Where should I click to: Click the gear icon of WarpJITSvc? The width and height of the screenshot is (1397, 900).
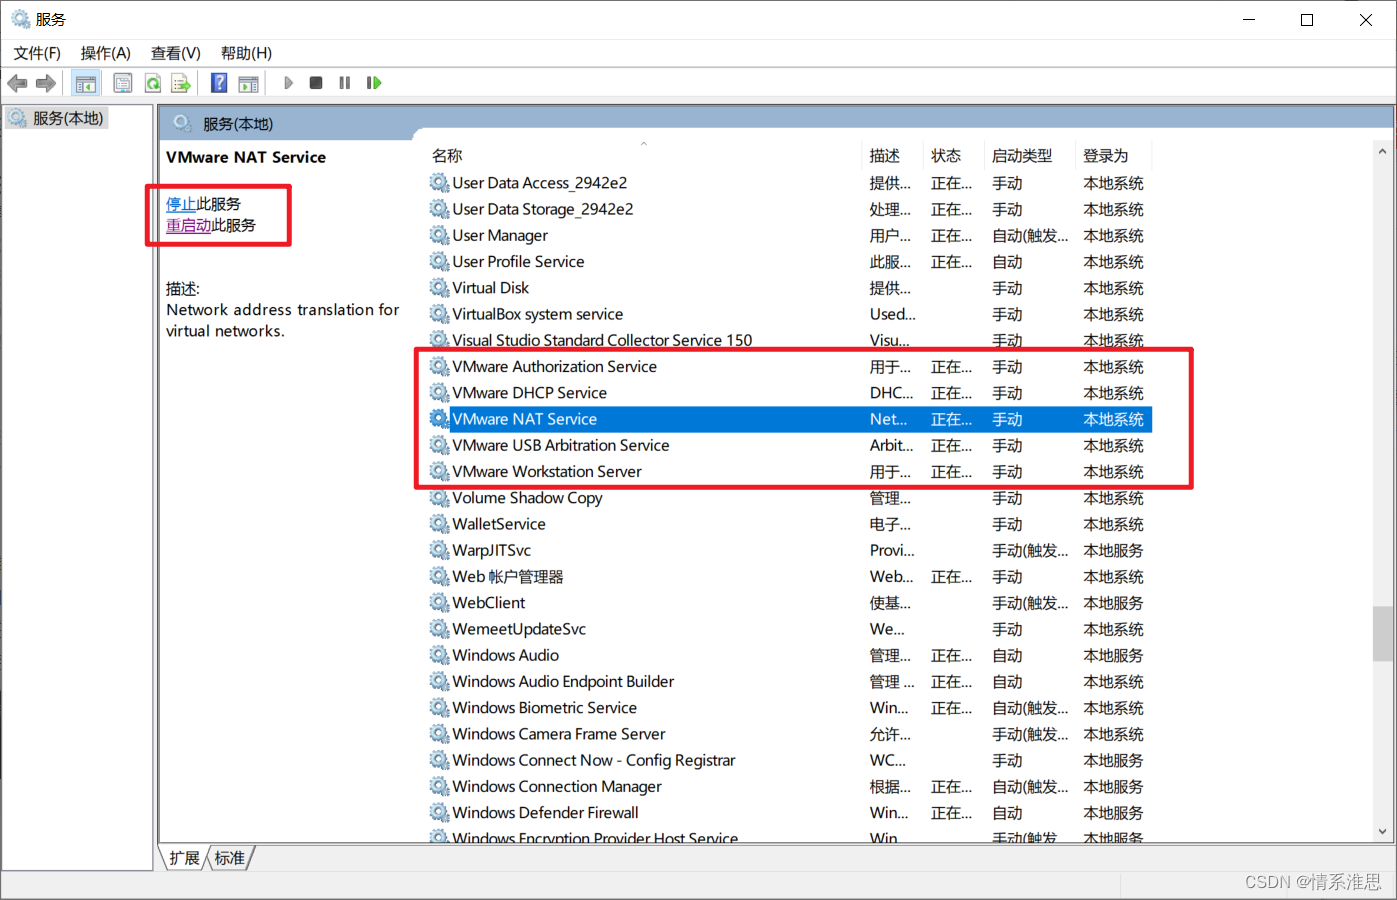pyautogui.click(x=439, y=550)
